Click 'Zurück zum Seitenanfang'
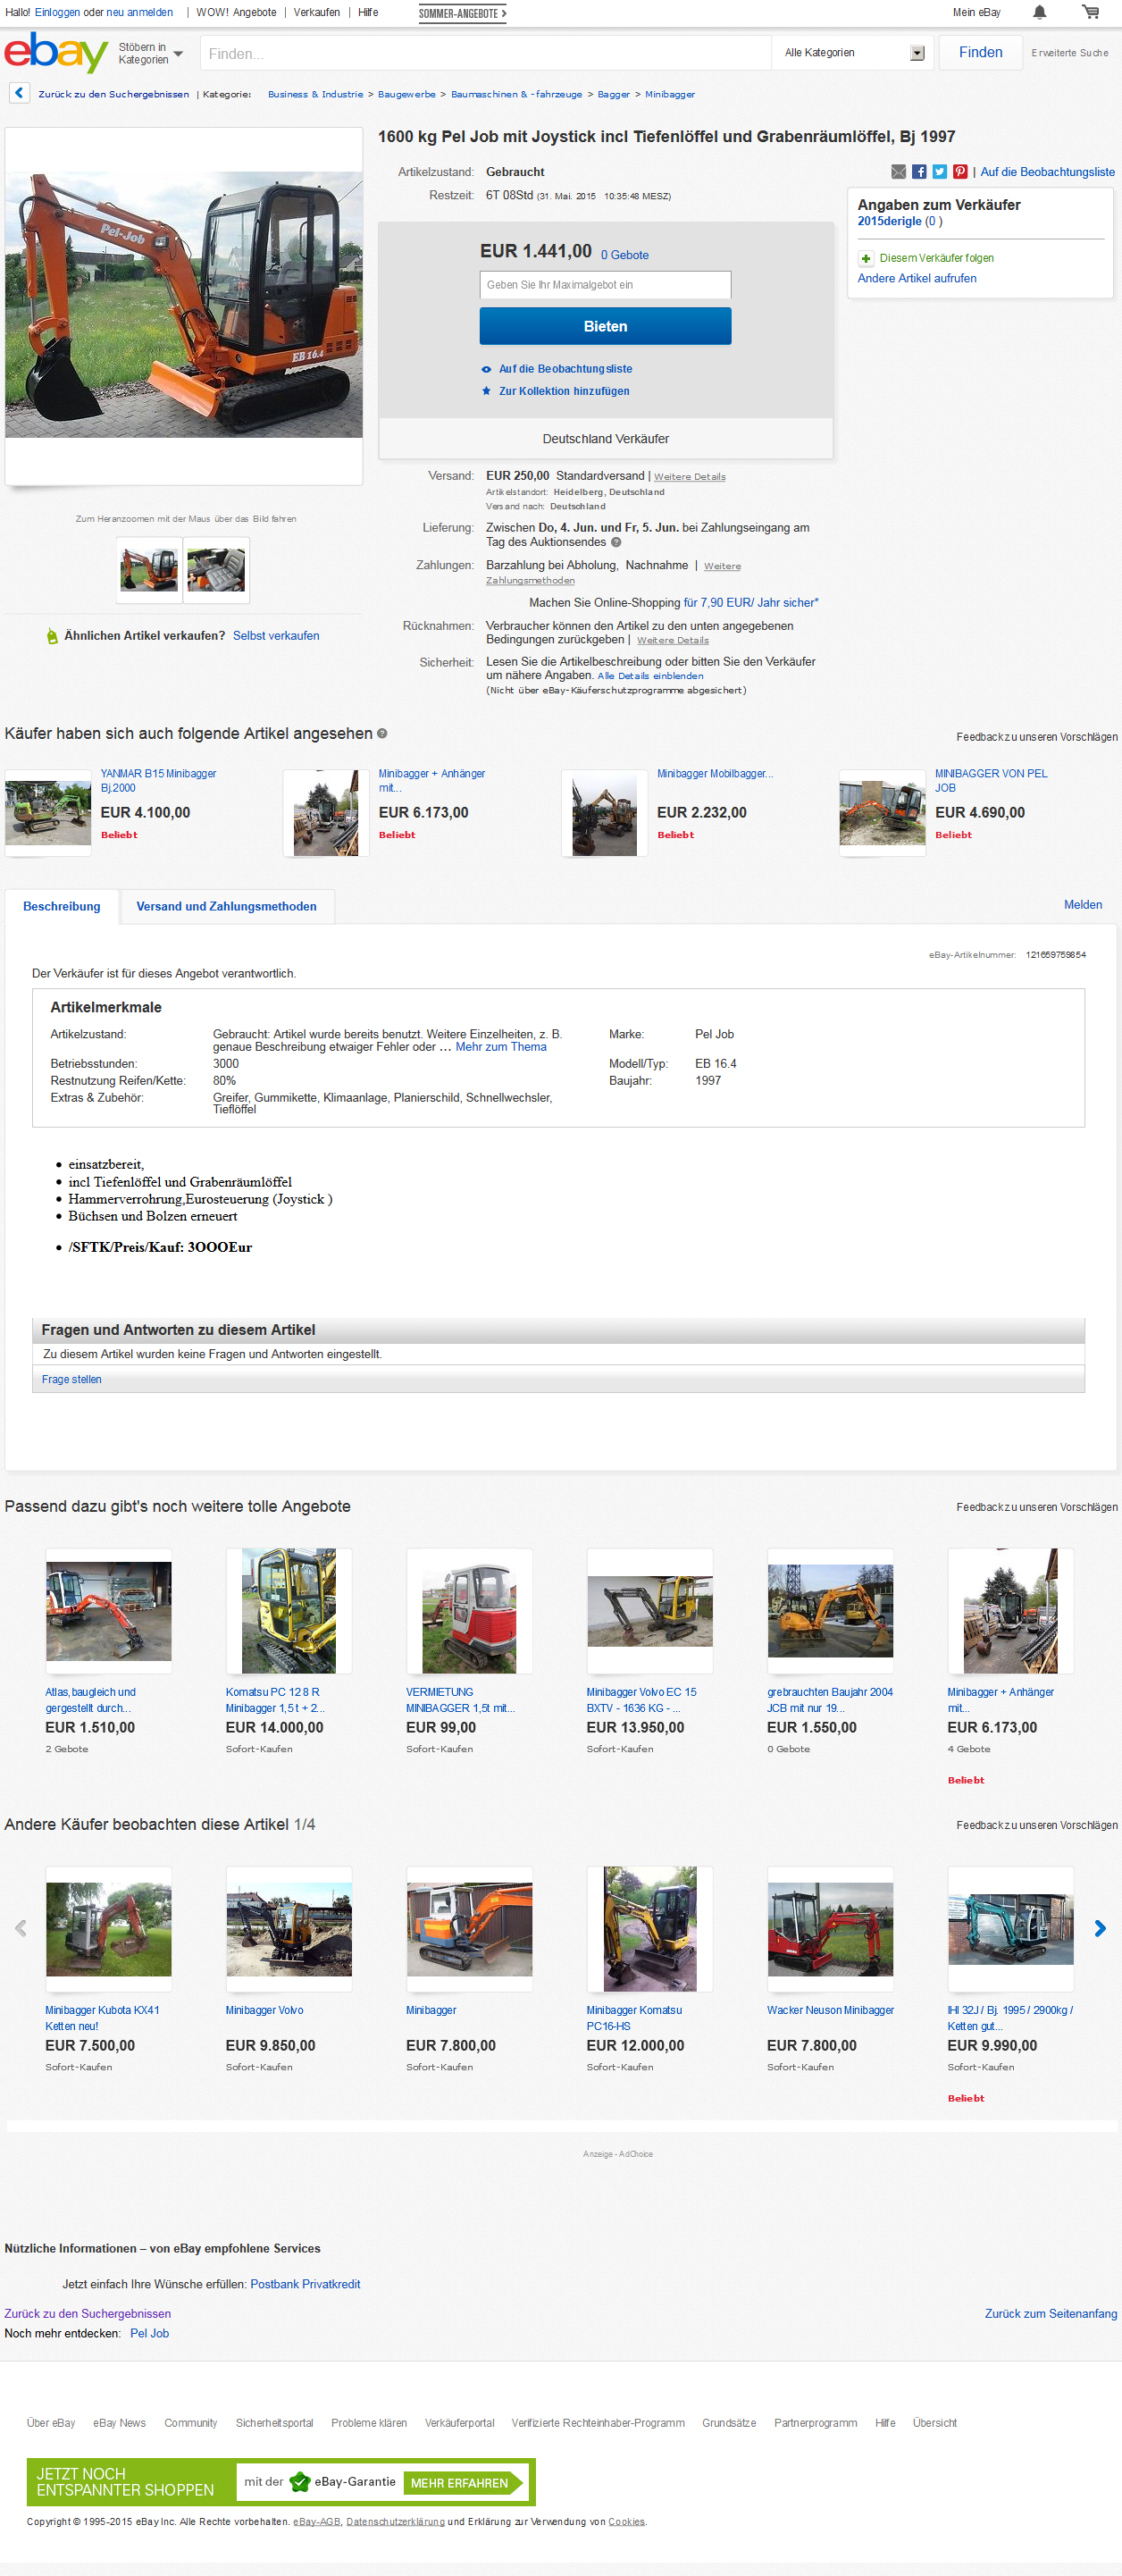Screen dimensions: 1122x2576 point(1051,2314)
